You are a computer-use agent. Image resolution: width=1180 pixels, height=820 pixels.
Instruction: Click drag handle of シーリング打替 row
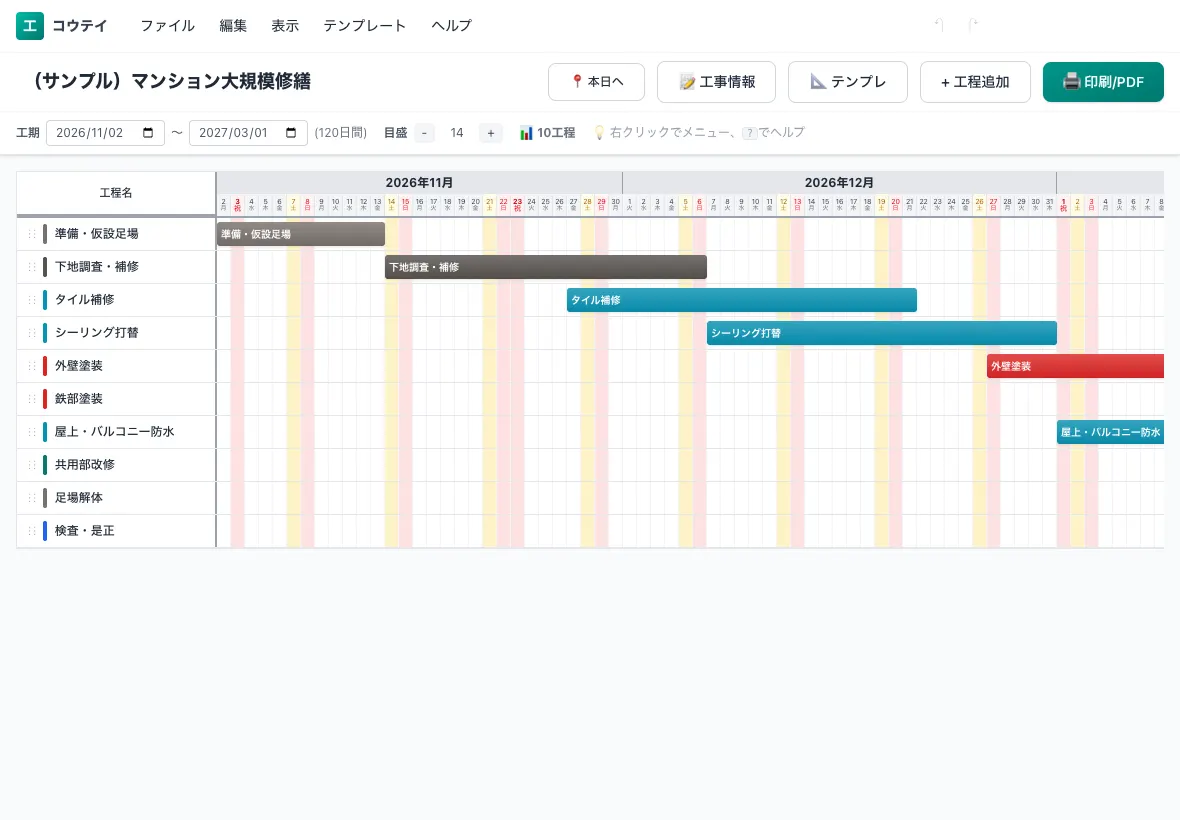tap(32, 333)
